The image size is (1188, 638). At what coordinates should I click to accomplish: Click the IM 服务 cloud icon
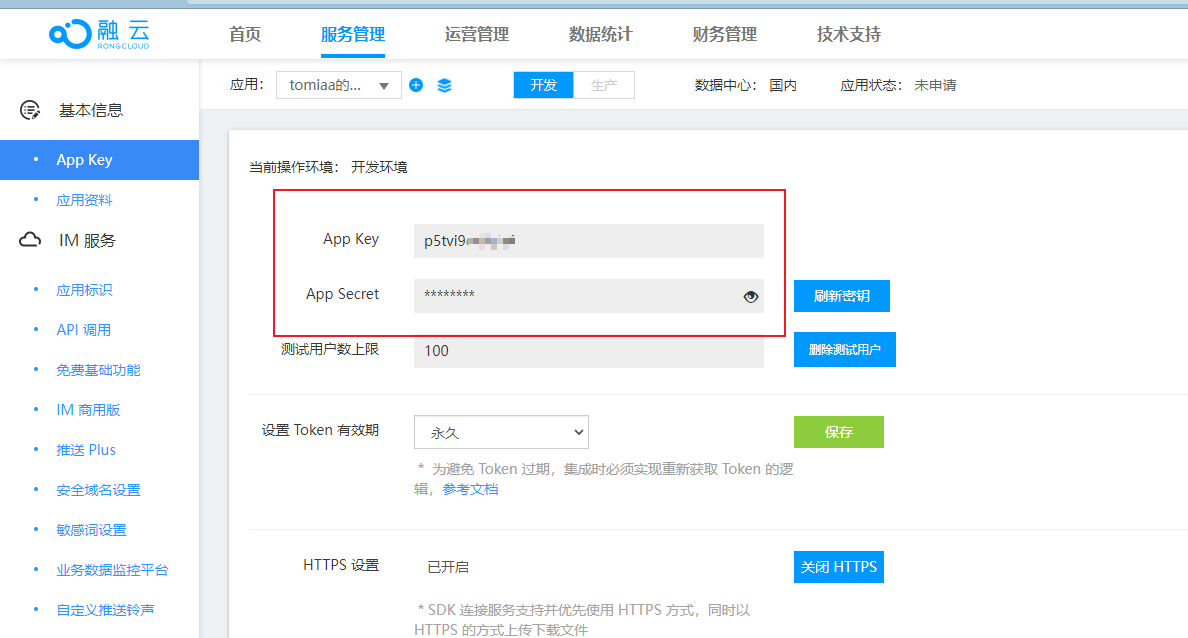pos(30,239)
